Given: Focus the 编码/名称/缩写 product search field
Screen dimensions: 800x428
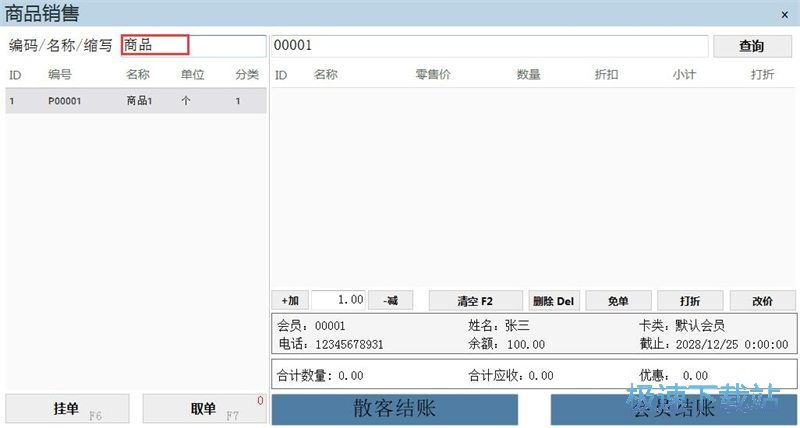Looking at the screenshot, I should click(x=193, y=45).
